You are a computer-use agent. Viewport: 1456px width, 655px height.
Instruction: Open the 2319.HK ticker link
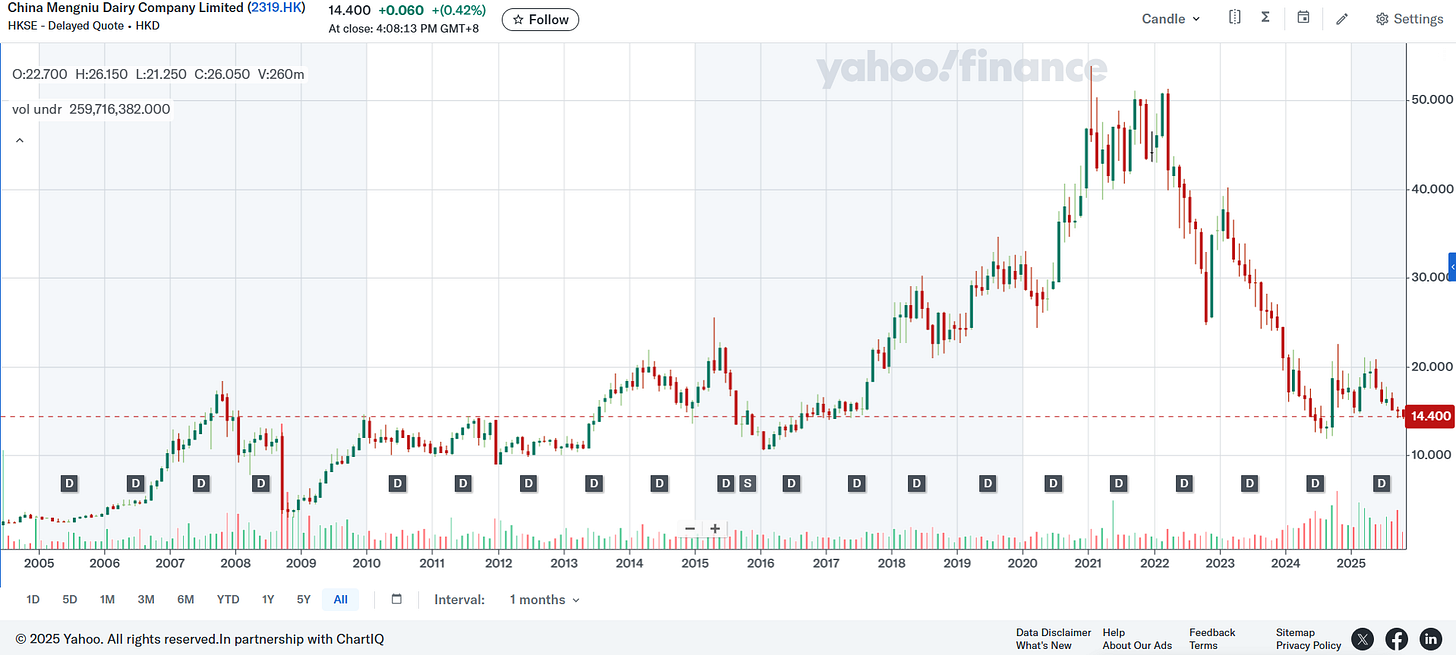coord(276,8)
